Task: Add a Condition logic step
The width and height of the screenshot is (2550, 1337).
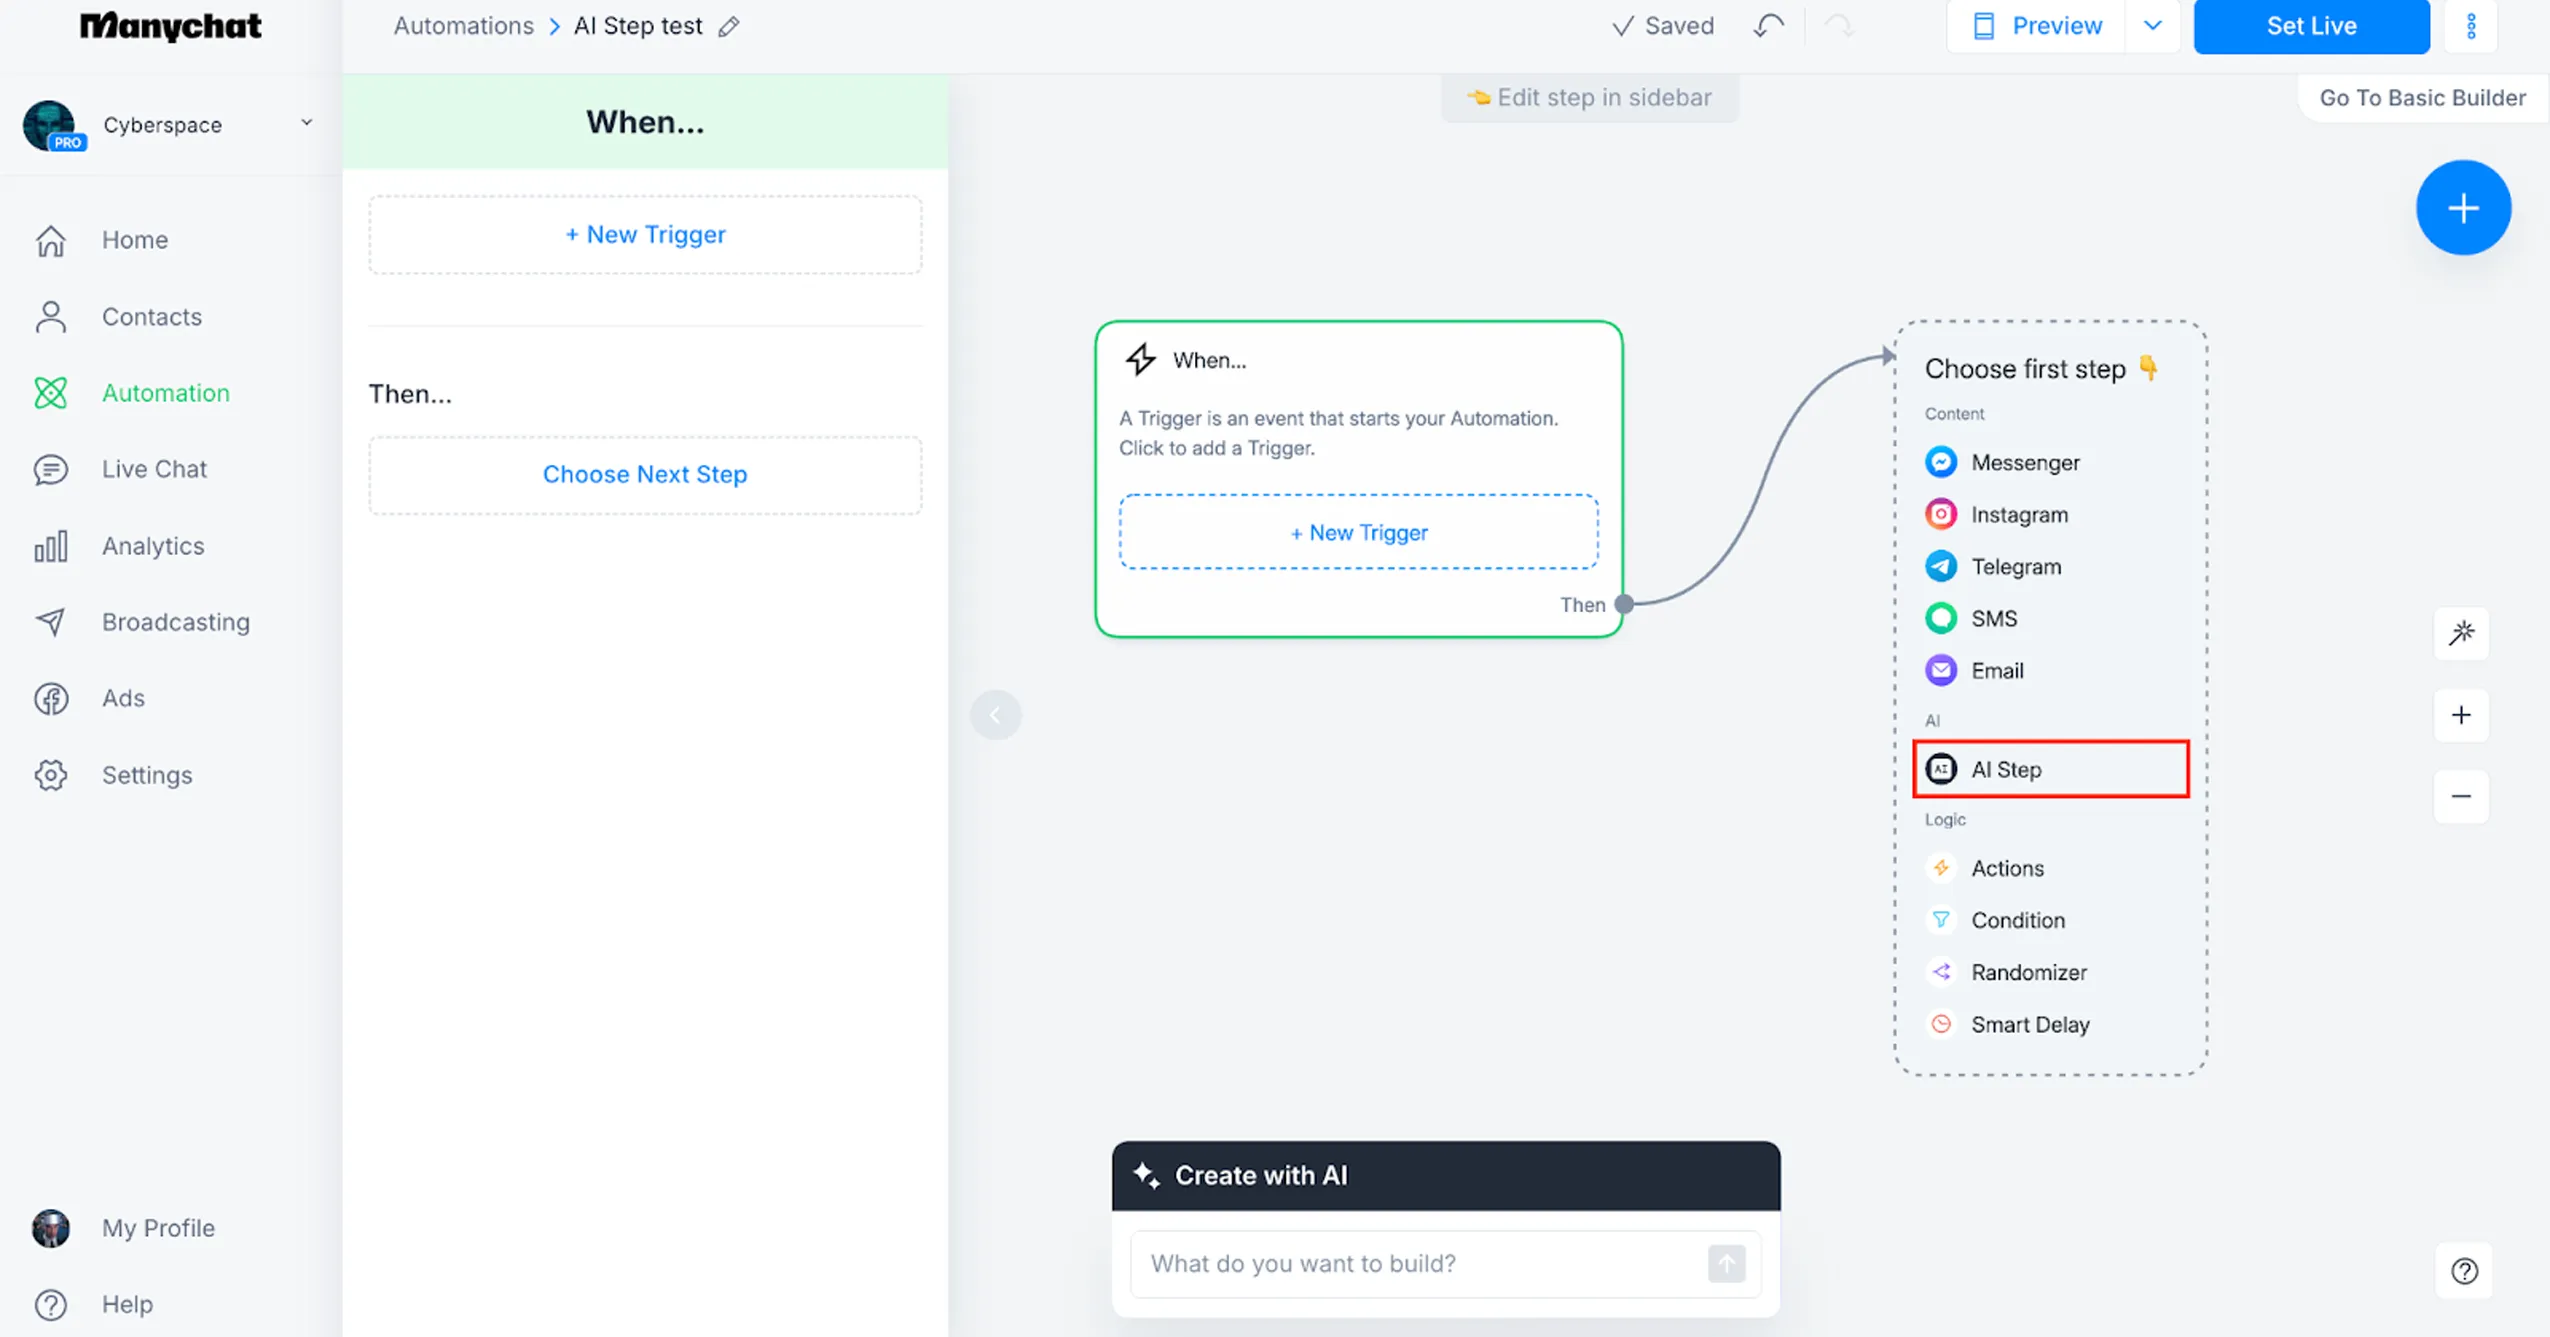Action: 2017,920
